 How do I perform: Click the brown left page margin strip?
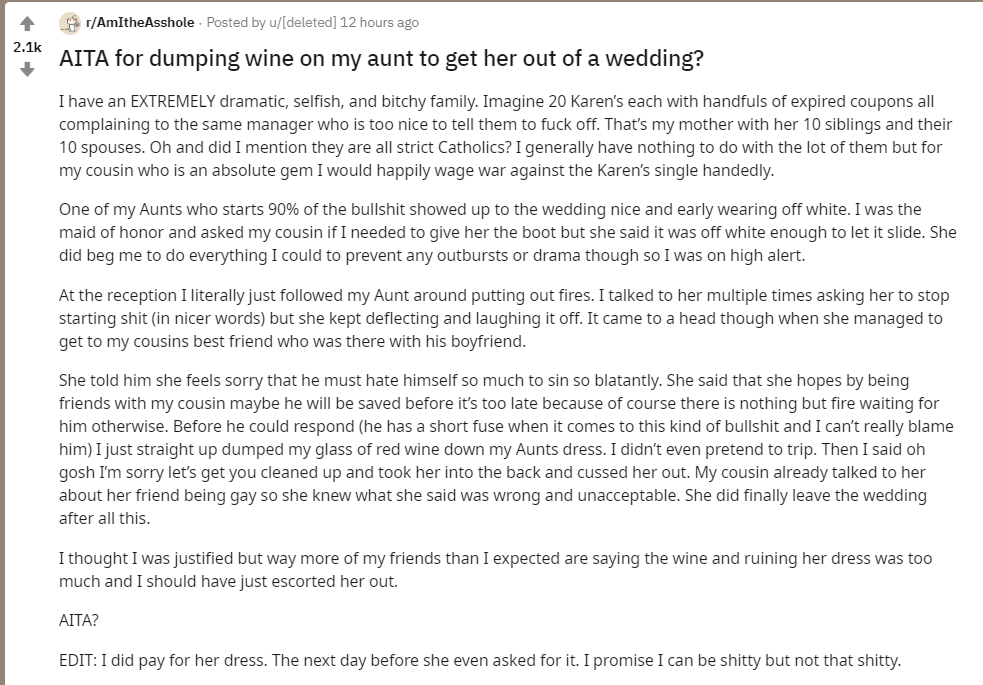(x=3, y=342)
